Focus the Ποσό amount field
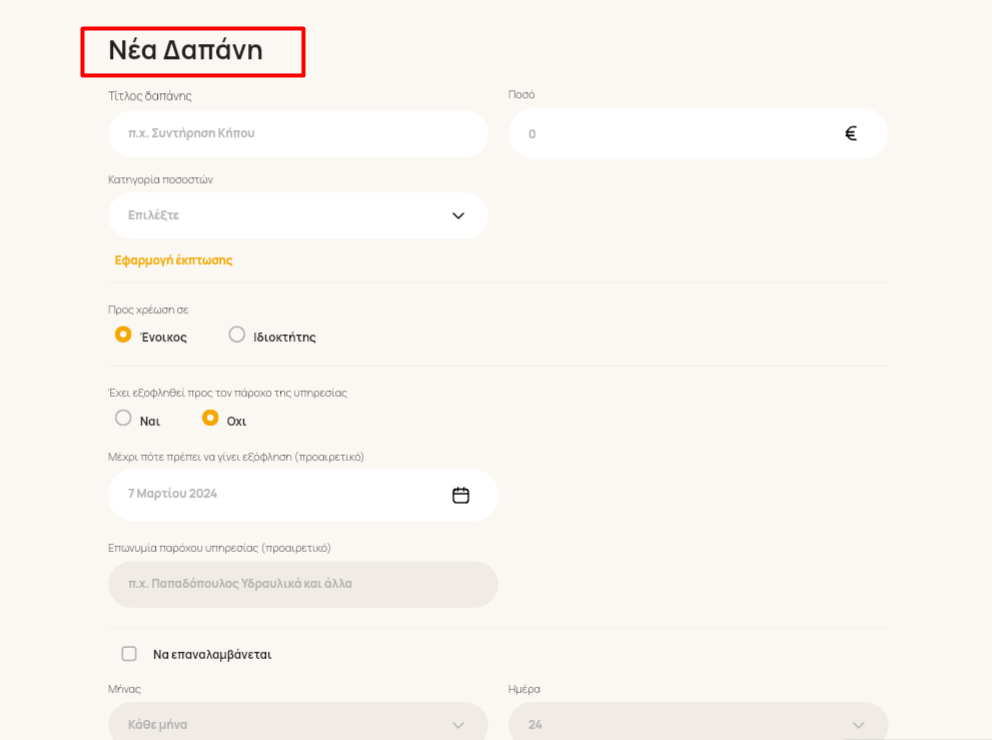 pyautogui.click(x=698, y=133)
